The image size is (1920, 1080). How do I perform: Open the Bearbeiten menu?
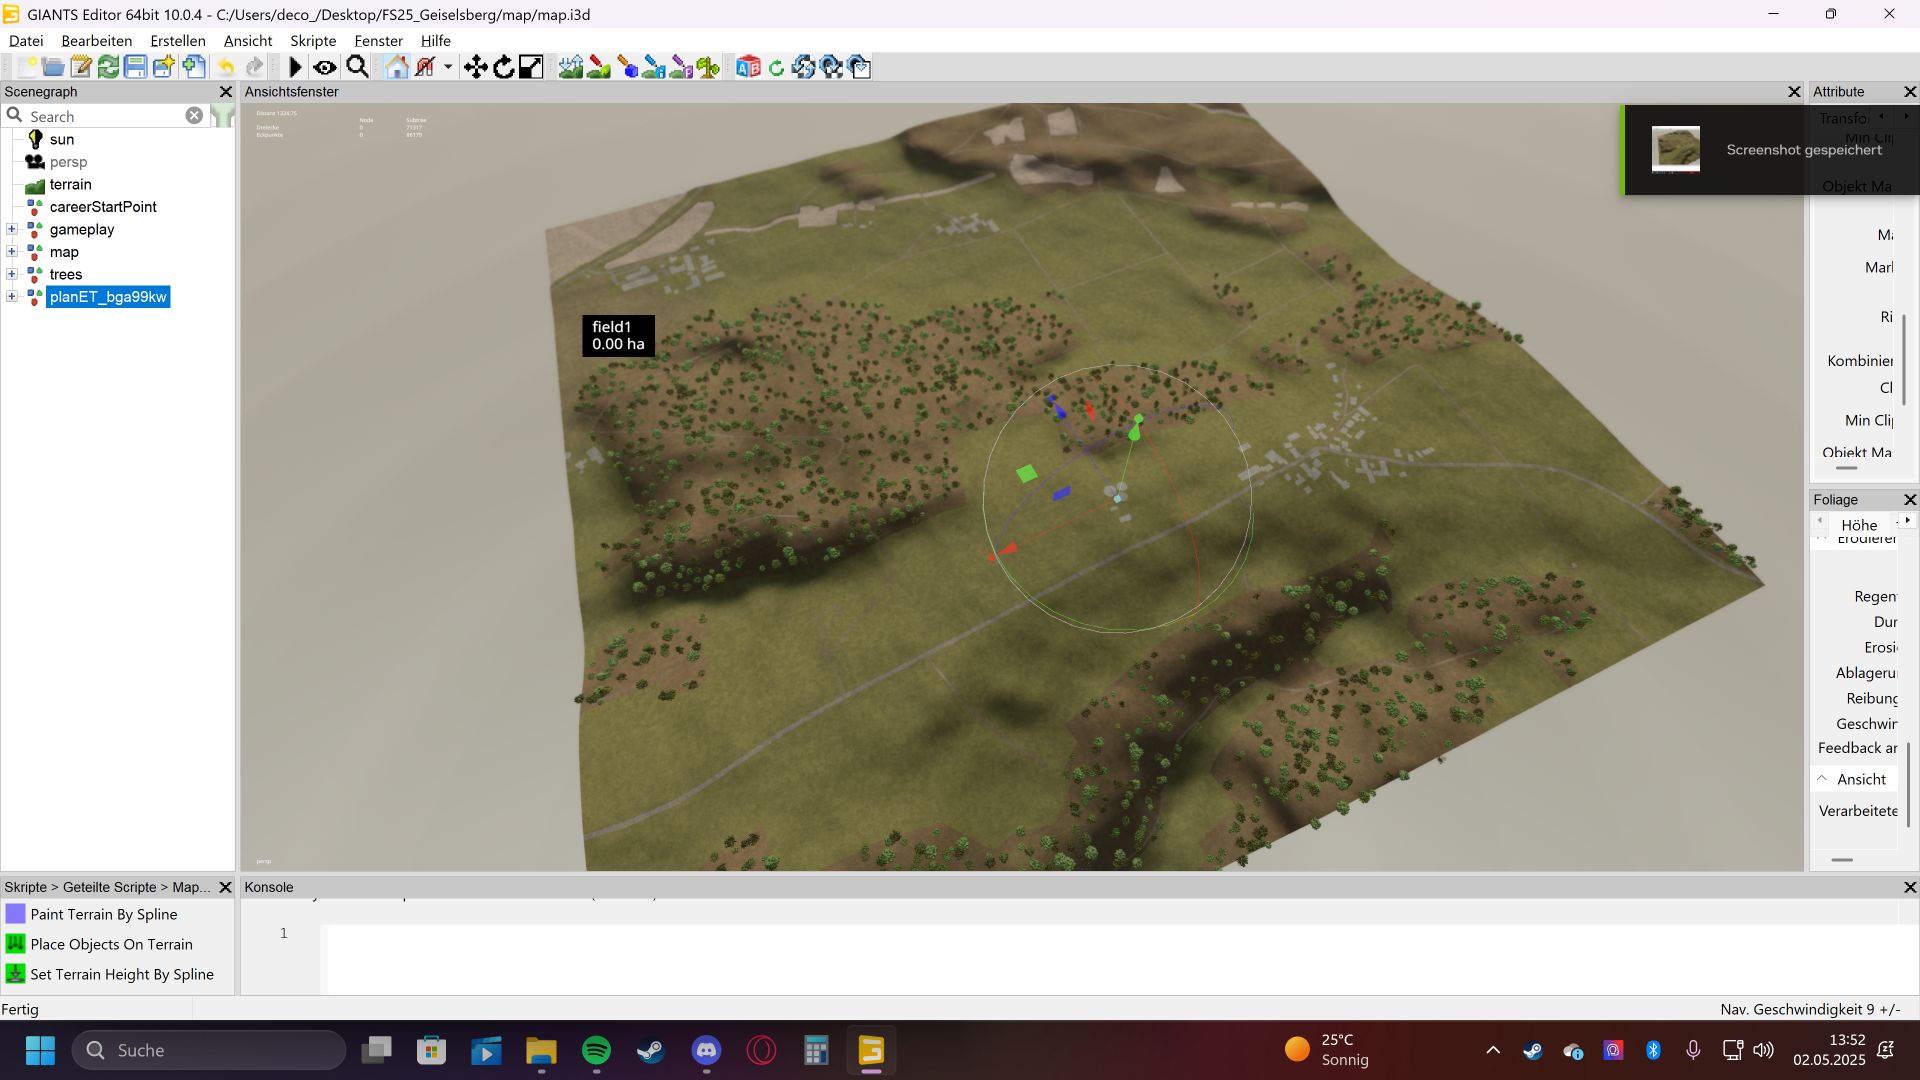(x=96, y=41)
